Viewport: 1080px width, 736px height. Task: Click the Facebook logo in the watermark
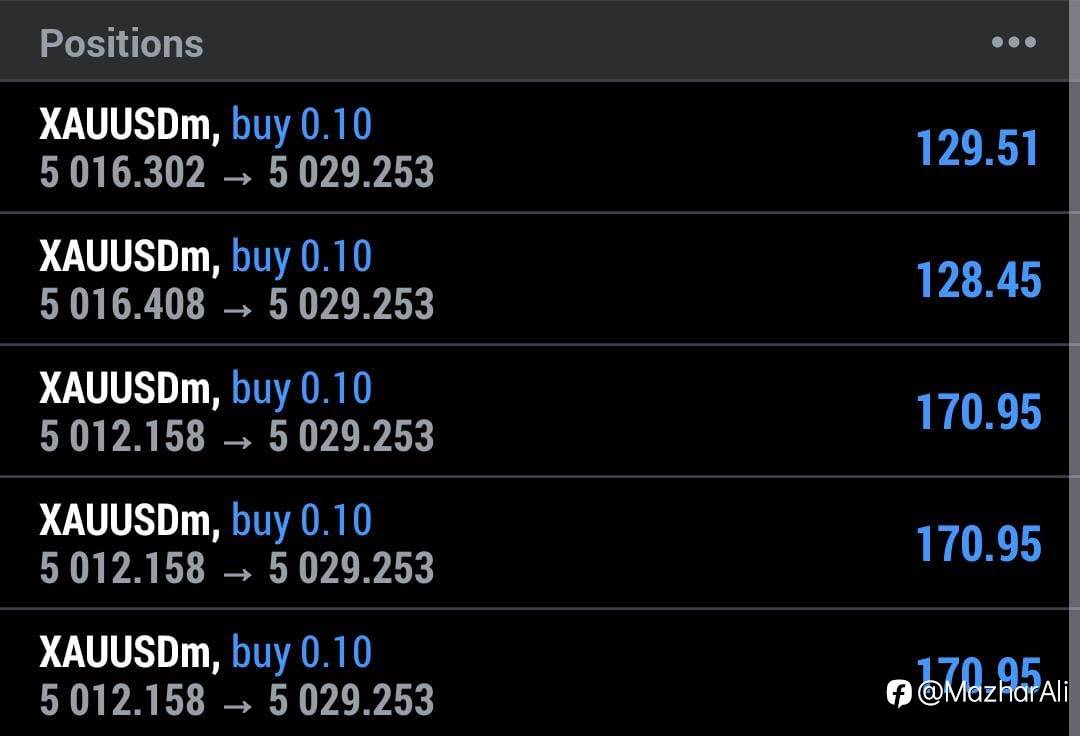898,692
